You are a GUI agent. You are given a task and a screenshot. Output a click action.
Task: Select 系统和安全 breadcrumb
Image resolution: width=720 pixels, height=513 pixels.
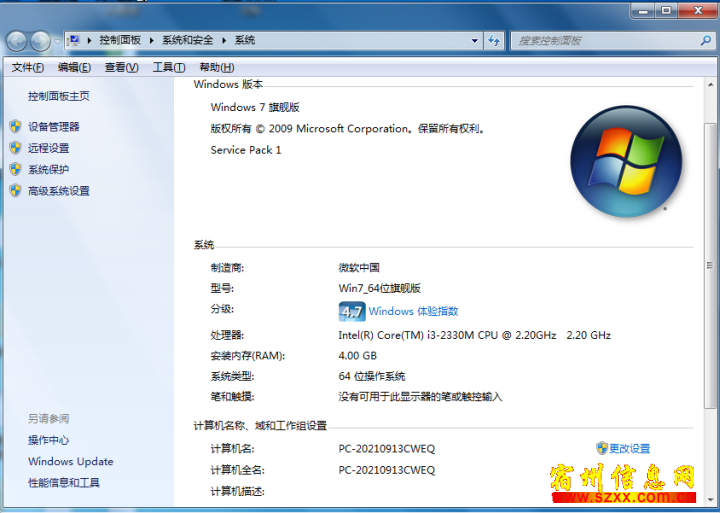187,40
